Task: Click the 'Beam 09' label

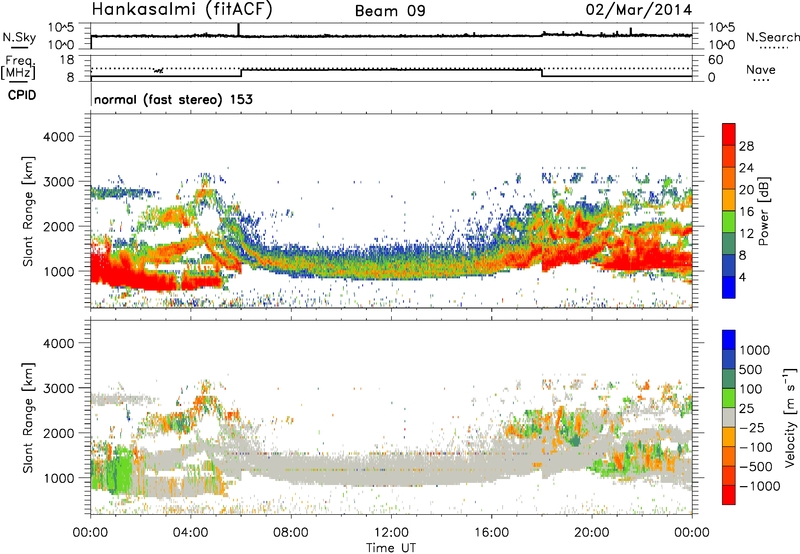Action: [x=390, y=11]
